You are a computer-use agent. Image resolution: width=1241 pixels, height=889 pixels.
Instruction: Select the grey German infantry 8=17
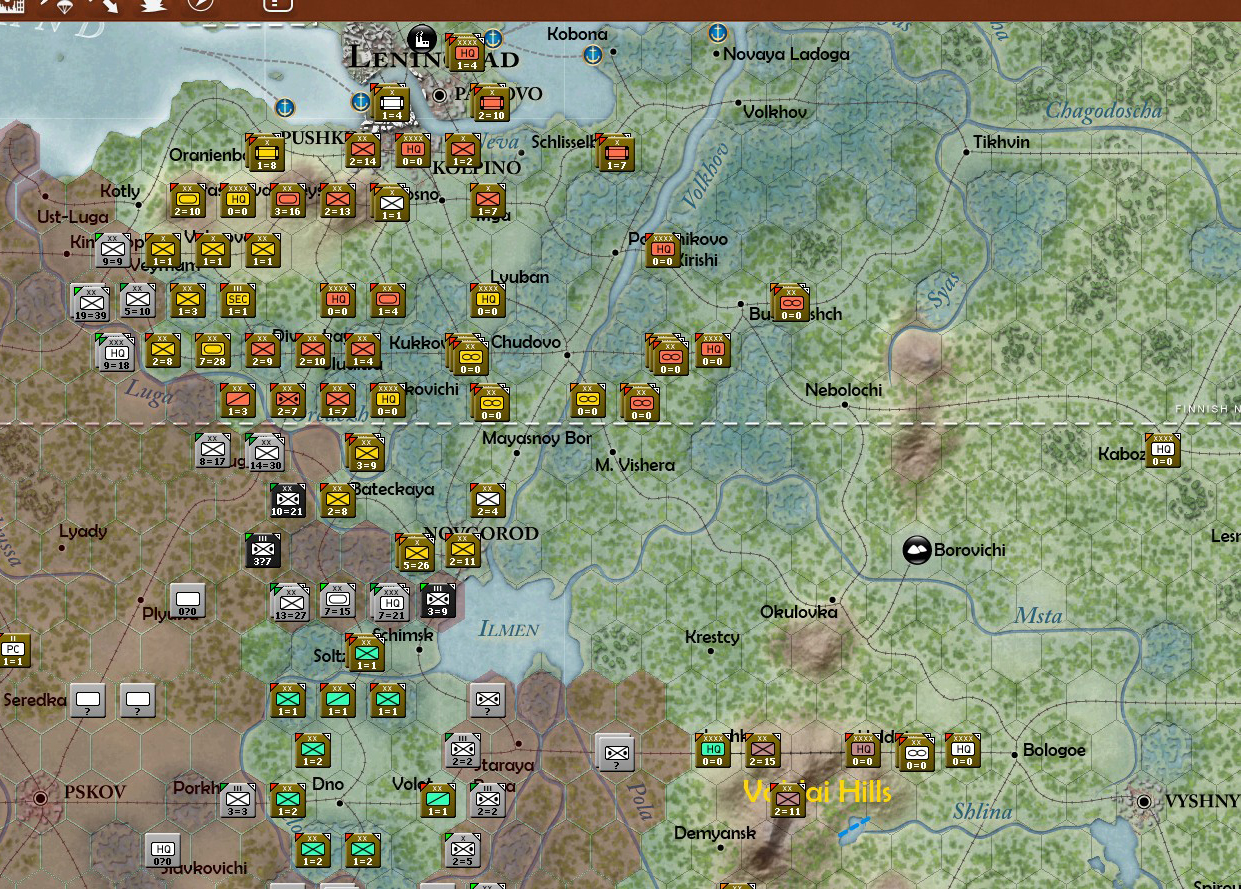[212, 450]
